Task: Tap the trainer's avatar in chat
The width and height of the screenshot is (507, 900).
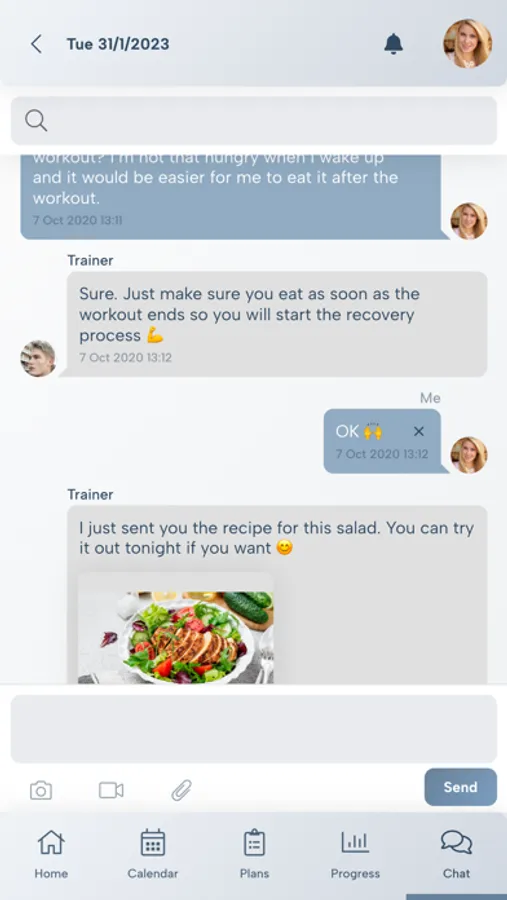Action: pyautogui.click(x=38, y=358)
